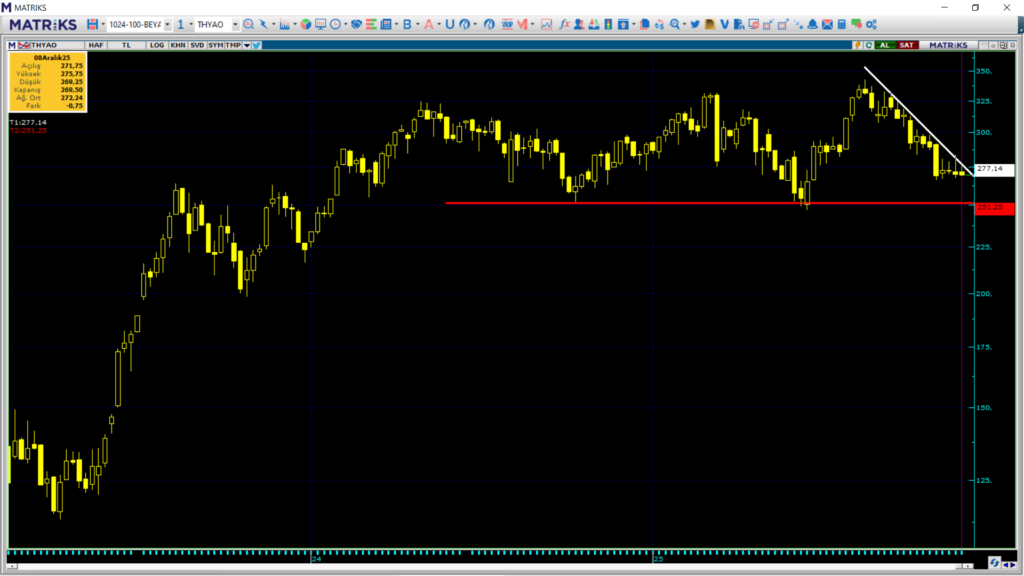
Task: Click the colored pie chart icon
Action: (306, 24)
